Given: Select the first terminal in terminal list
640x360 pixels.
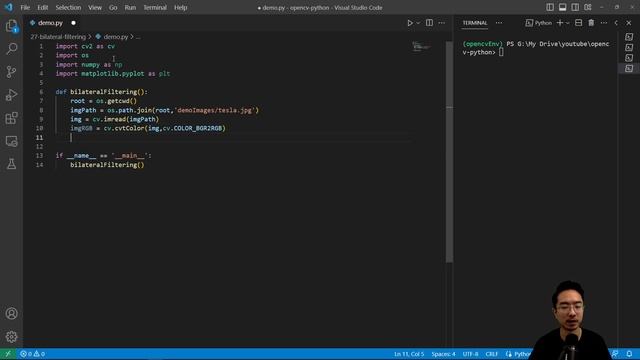Looking at the screenshot, I should (629, 37).
